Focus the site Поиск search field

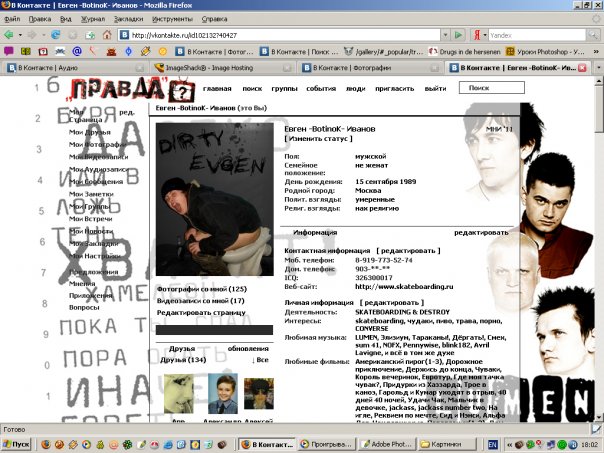[x=492, y=88]
